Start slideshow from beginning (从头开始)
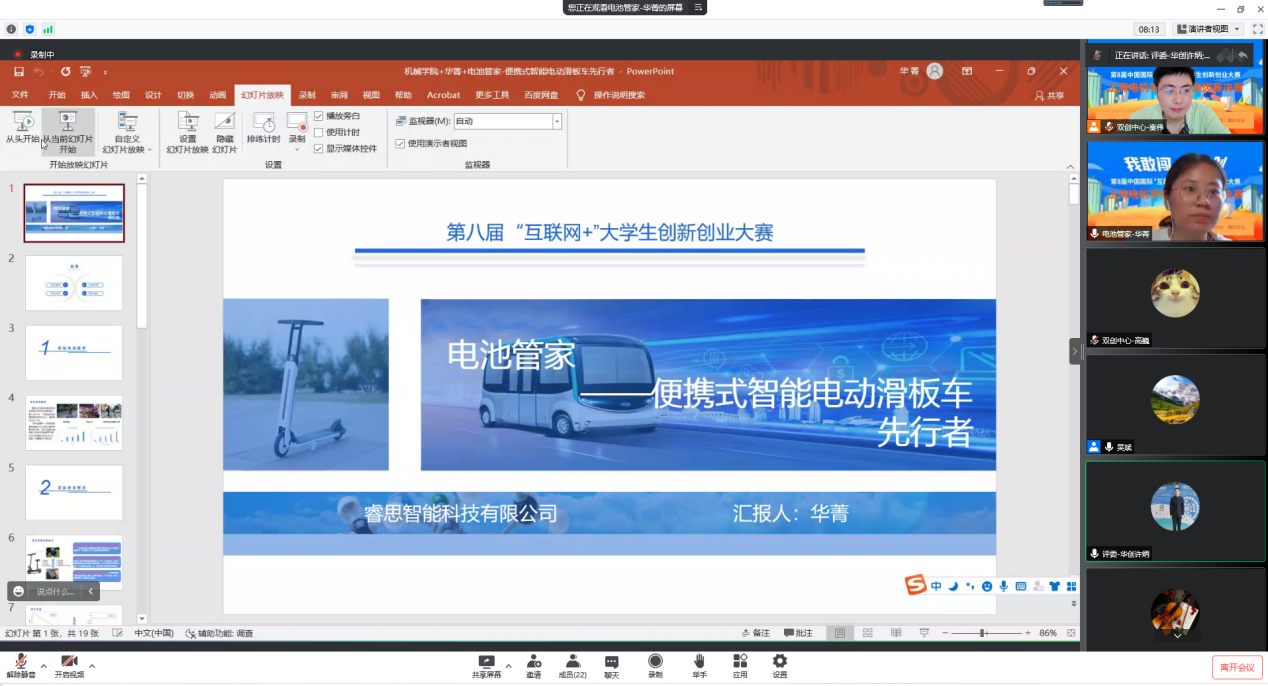This screenshot has width=1268, height=686. click(x=22, y=128)
